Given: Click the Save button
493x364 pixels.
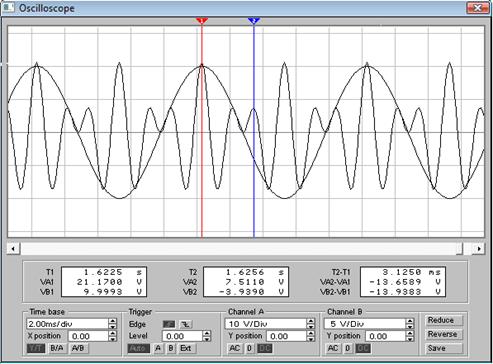Looking at the screenshot, I should click(x=444, y=348).
